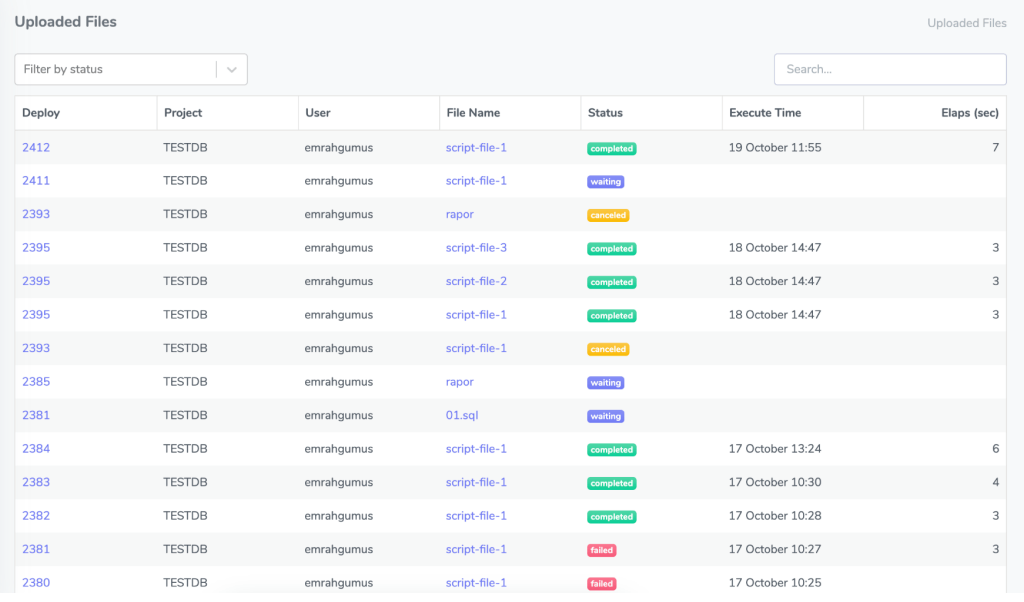Viewport: 1024px width, 602px height.
Task: Click the canceled badge in the rapor row
Action: coord(608,215)
